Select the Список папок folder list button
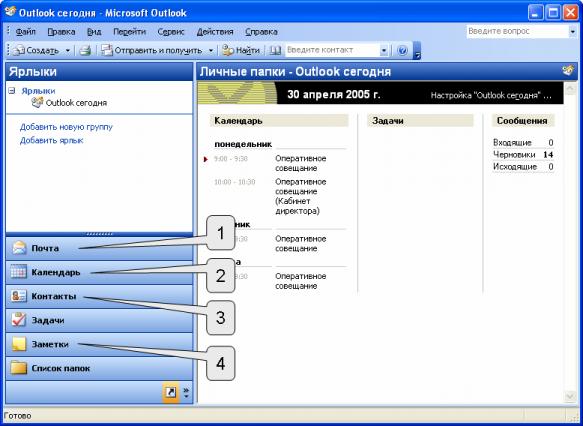583x426 pixels. pyautogui.click(x=99, y=368)
